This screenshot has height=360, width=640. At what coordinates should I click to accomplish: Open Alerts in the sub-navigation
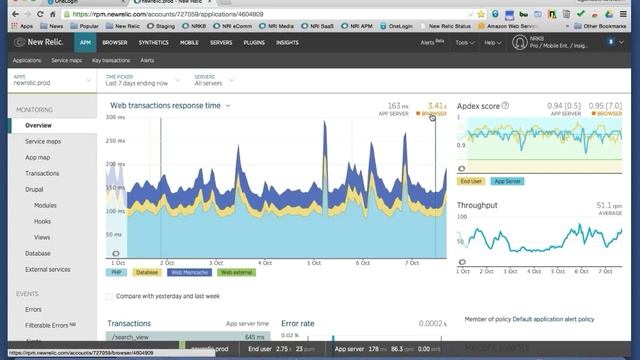[x=147, y=60]
